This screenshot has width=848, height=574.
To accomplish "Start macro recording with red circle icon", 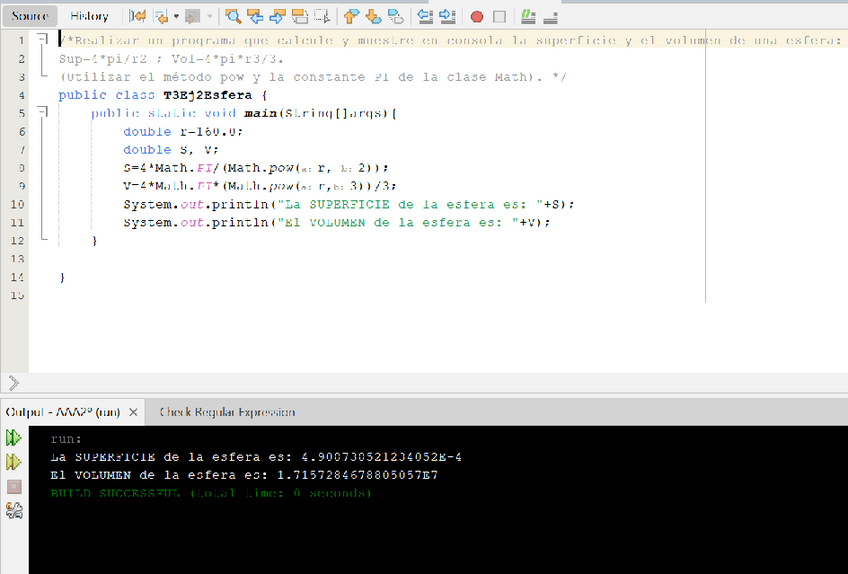I will click(x=476, y=17).
